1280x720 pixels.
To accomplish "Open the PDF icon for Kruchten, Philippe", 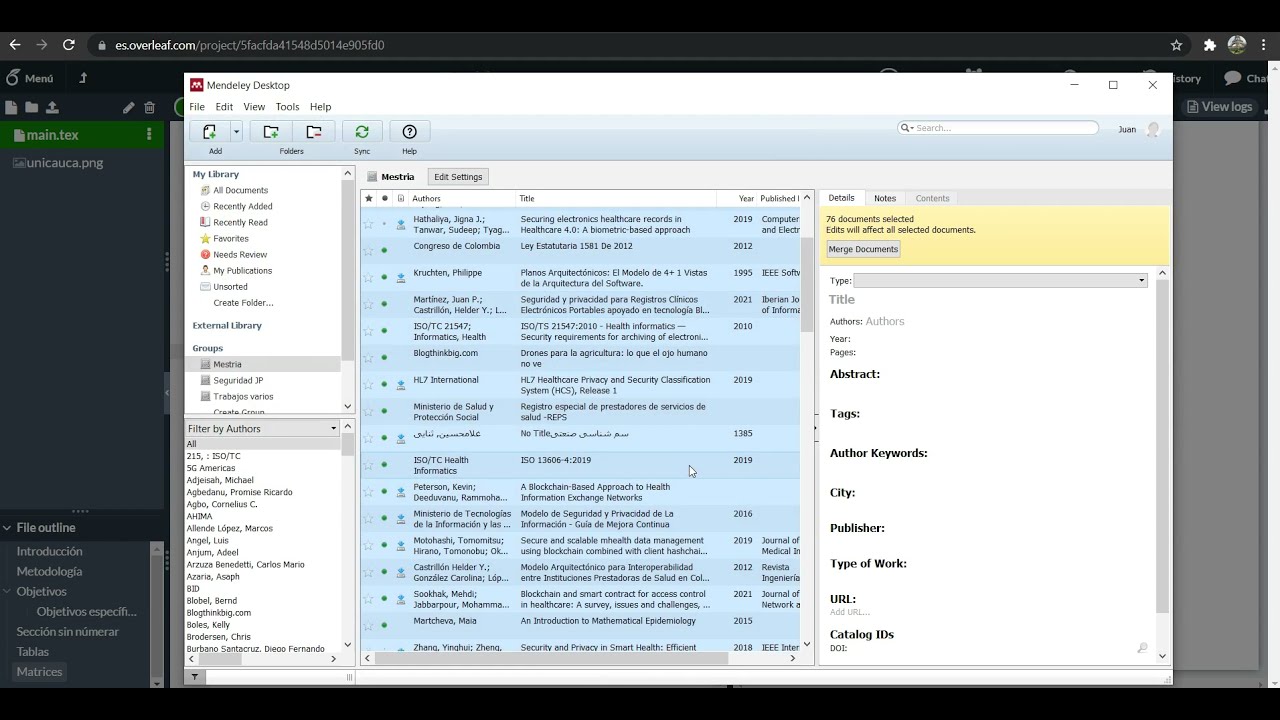I will click(401, 277).
